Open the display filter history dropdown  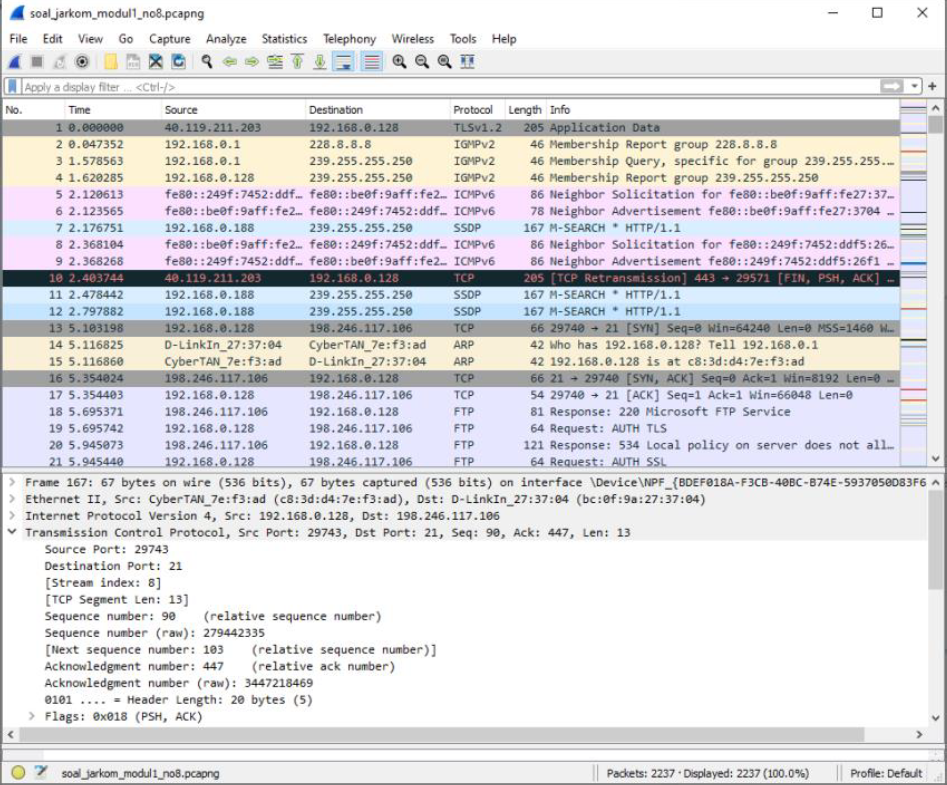(x=915, y=85)
